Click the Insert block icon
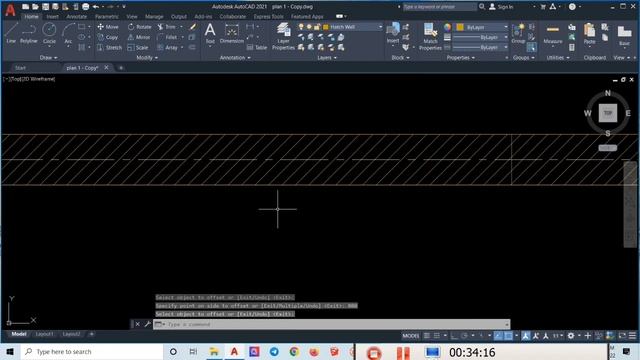 click(393, 33)
